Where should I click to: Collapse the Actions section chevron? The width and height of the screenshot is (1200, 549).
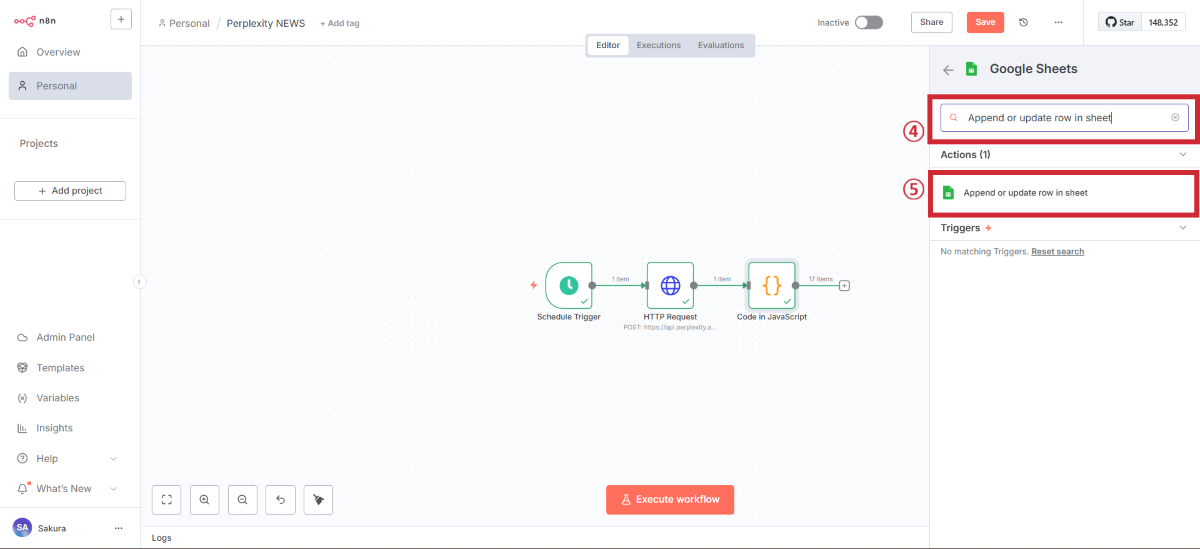pos(1183,155)
